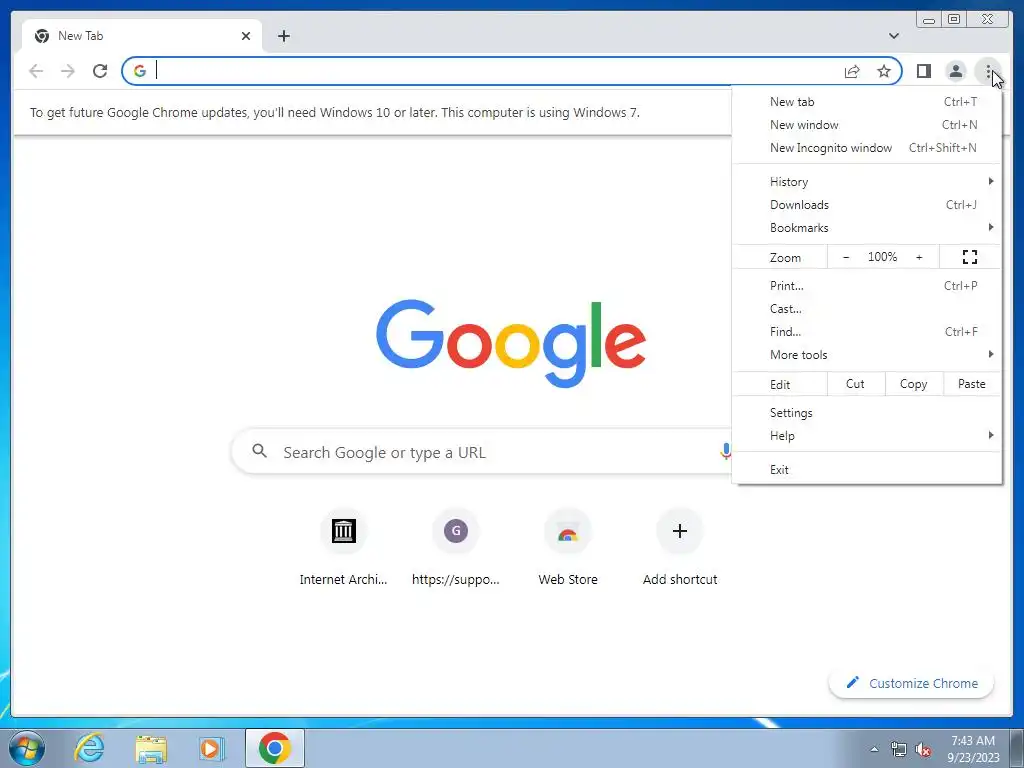Screen dimensions: 1024x768
Task: Click Cut in the Edit row
Action: pyautogui.click(x=856, y=384)
